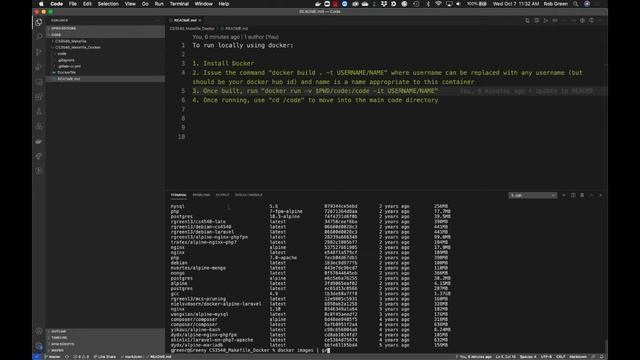
Task: Open macOS Spotlight search icon
Action: [576, 4]
